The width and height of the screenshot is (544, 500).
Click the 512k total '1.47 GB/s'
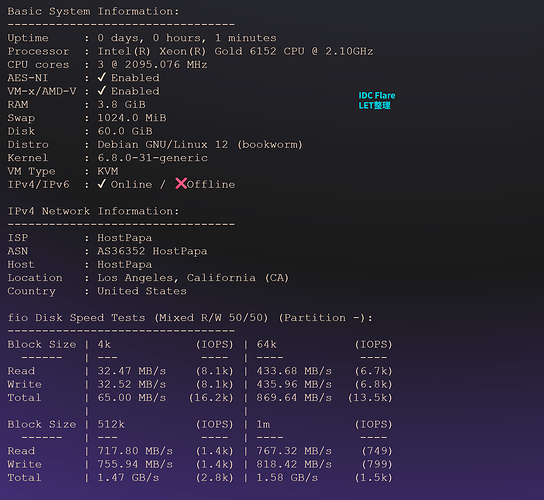128,478
